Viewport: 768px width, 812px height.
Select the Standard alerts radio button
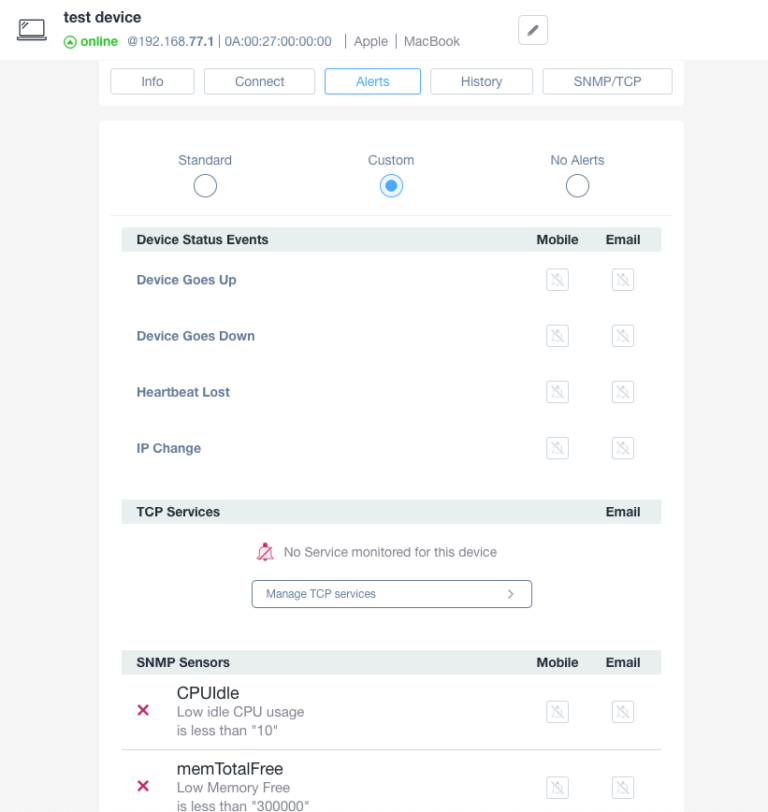click(205, 186)
